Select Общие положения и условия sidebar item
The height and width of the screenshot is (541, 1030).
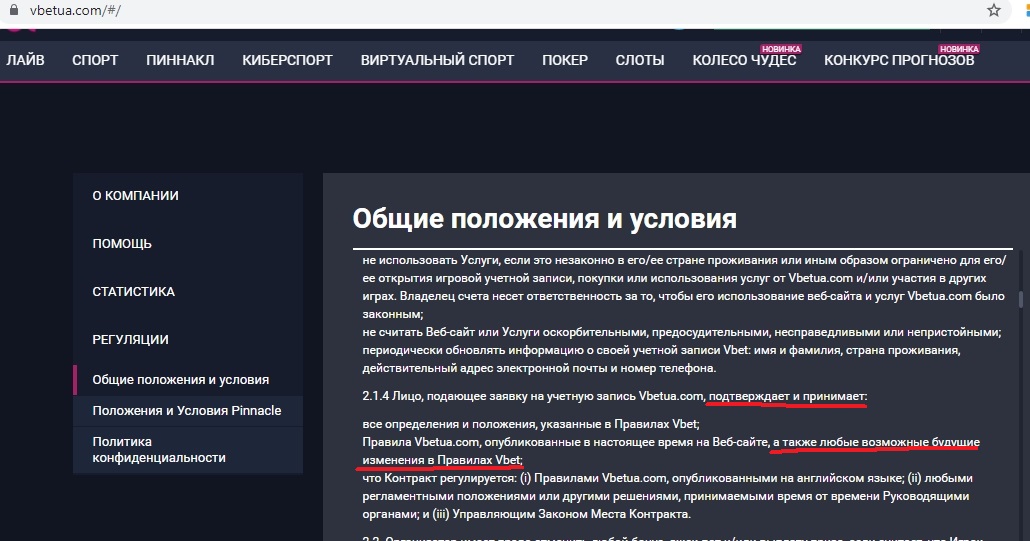click(x=188, y=380)
